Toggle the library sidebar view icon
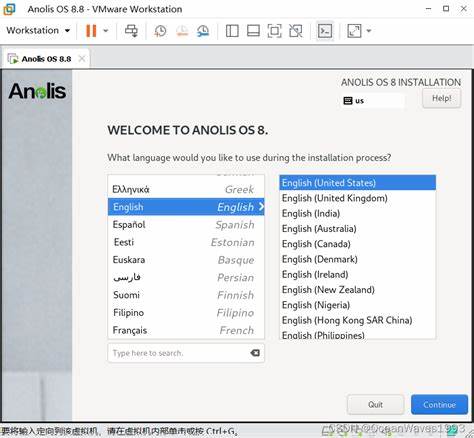Image resolution: width=474 pixels, height=438 pixels. (x=232, y=31)
